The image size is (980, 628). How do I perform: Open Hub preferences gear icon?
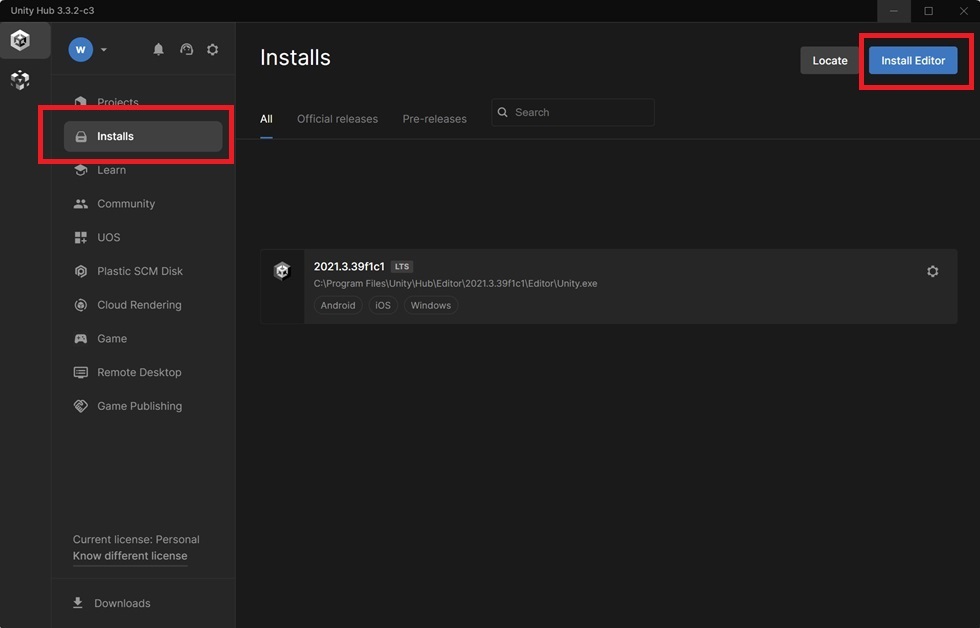[212, 49]
